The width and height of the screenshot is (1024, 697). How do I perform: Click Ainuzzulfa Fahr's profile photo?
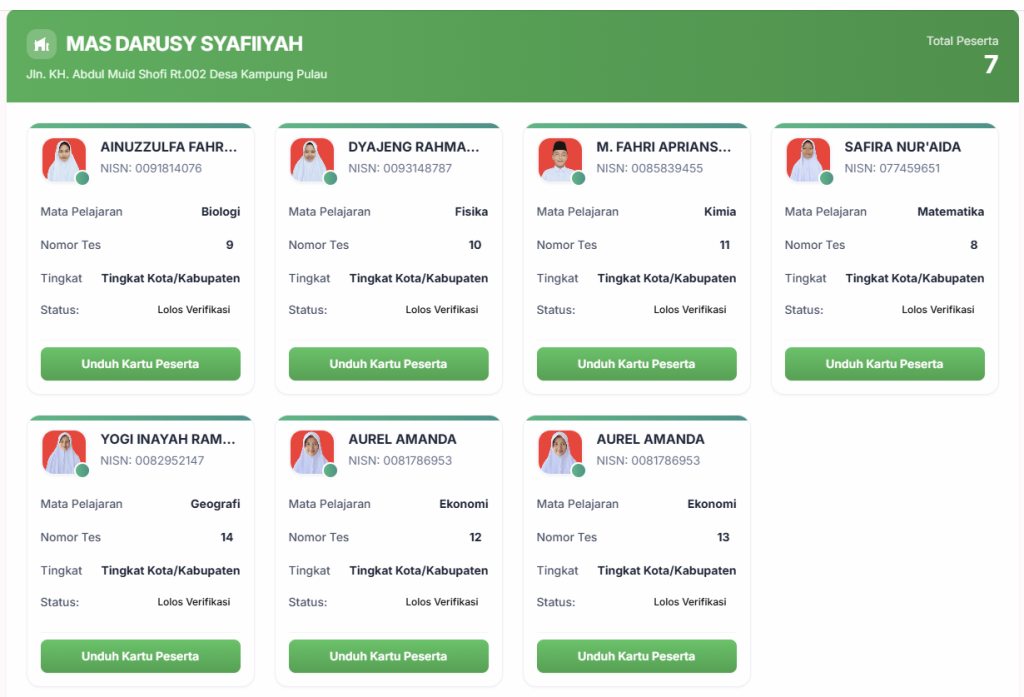[x=63, y=159]
